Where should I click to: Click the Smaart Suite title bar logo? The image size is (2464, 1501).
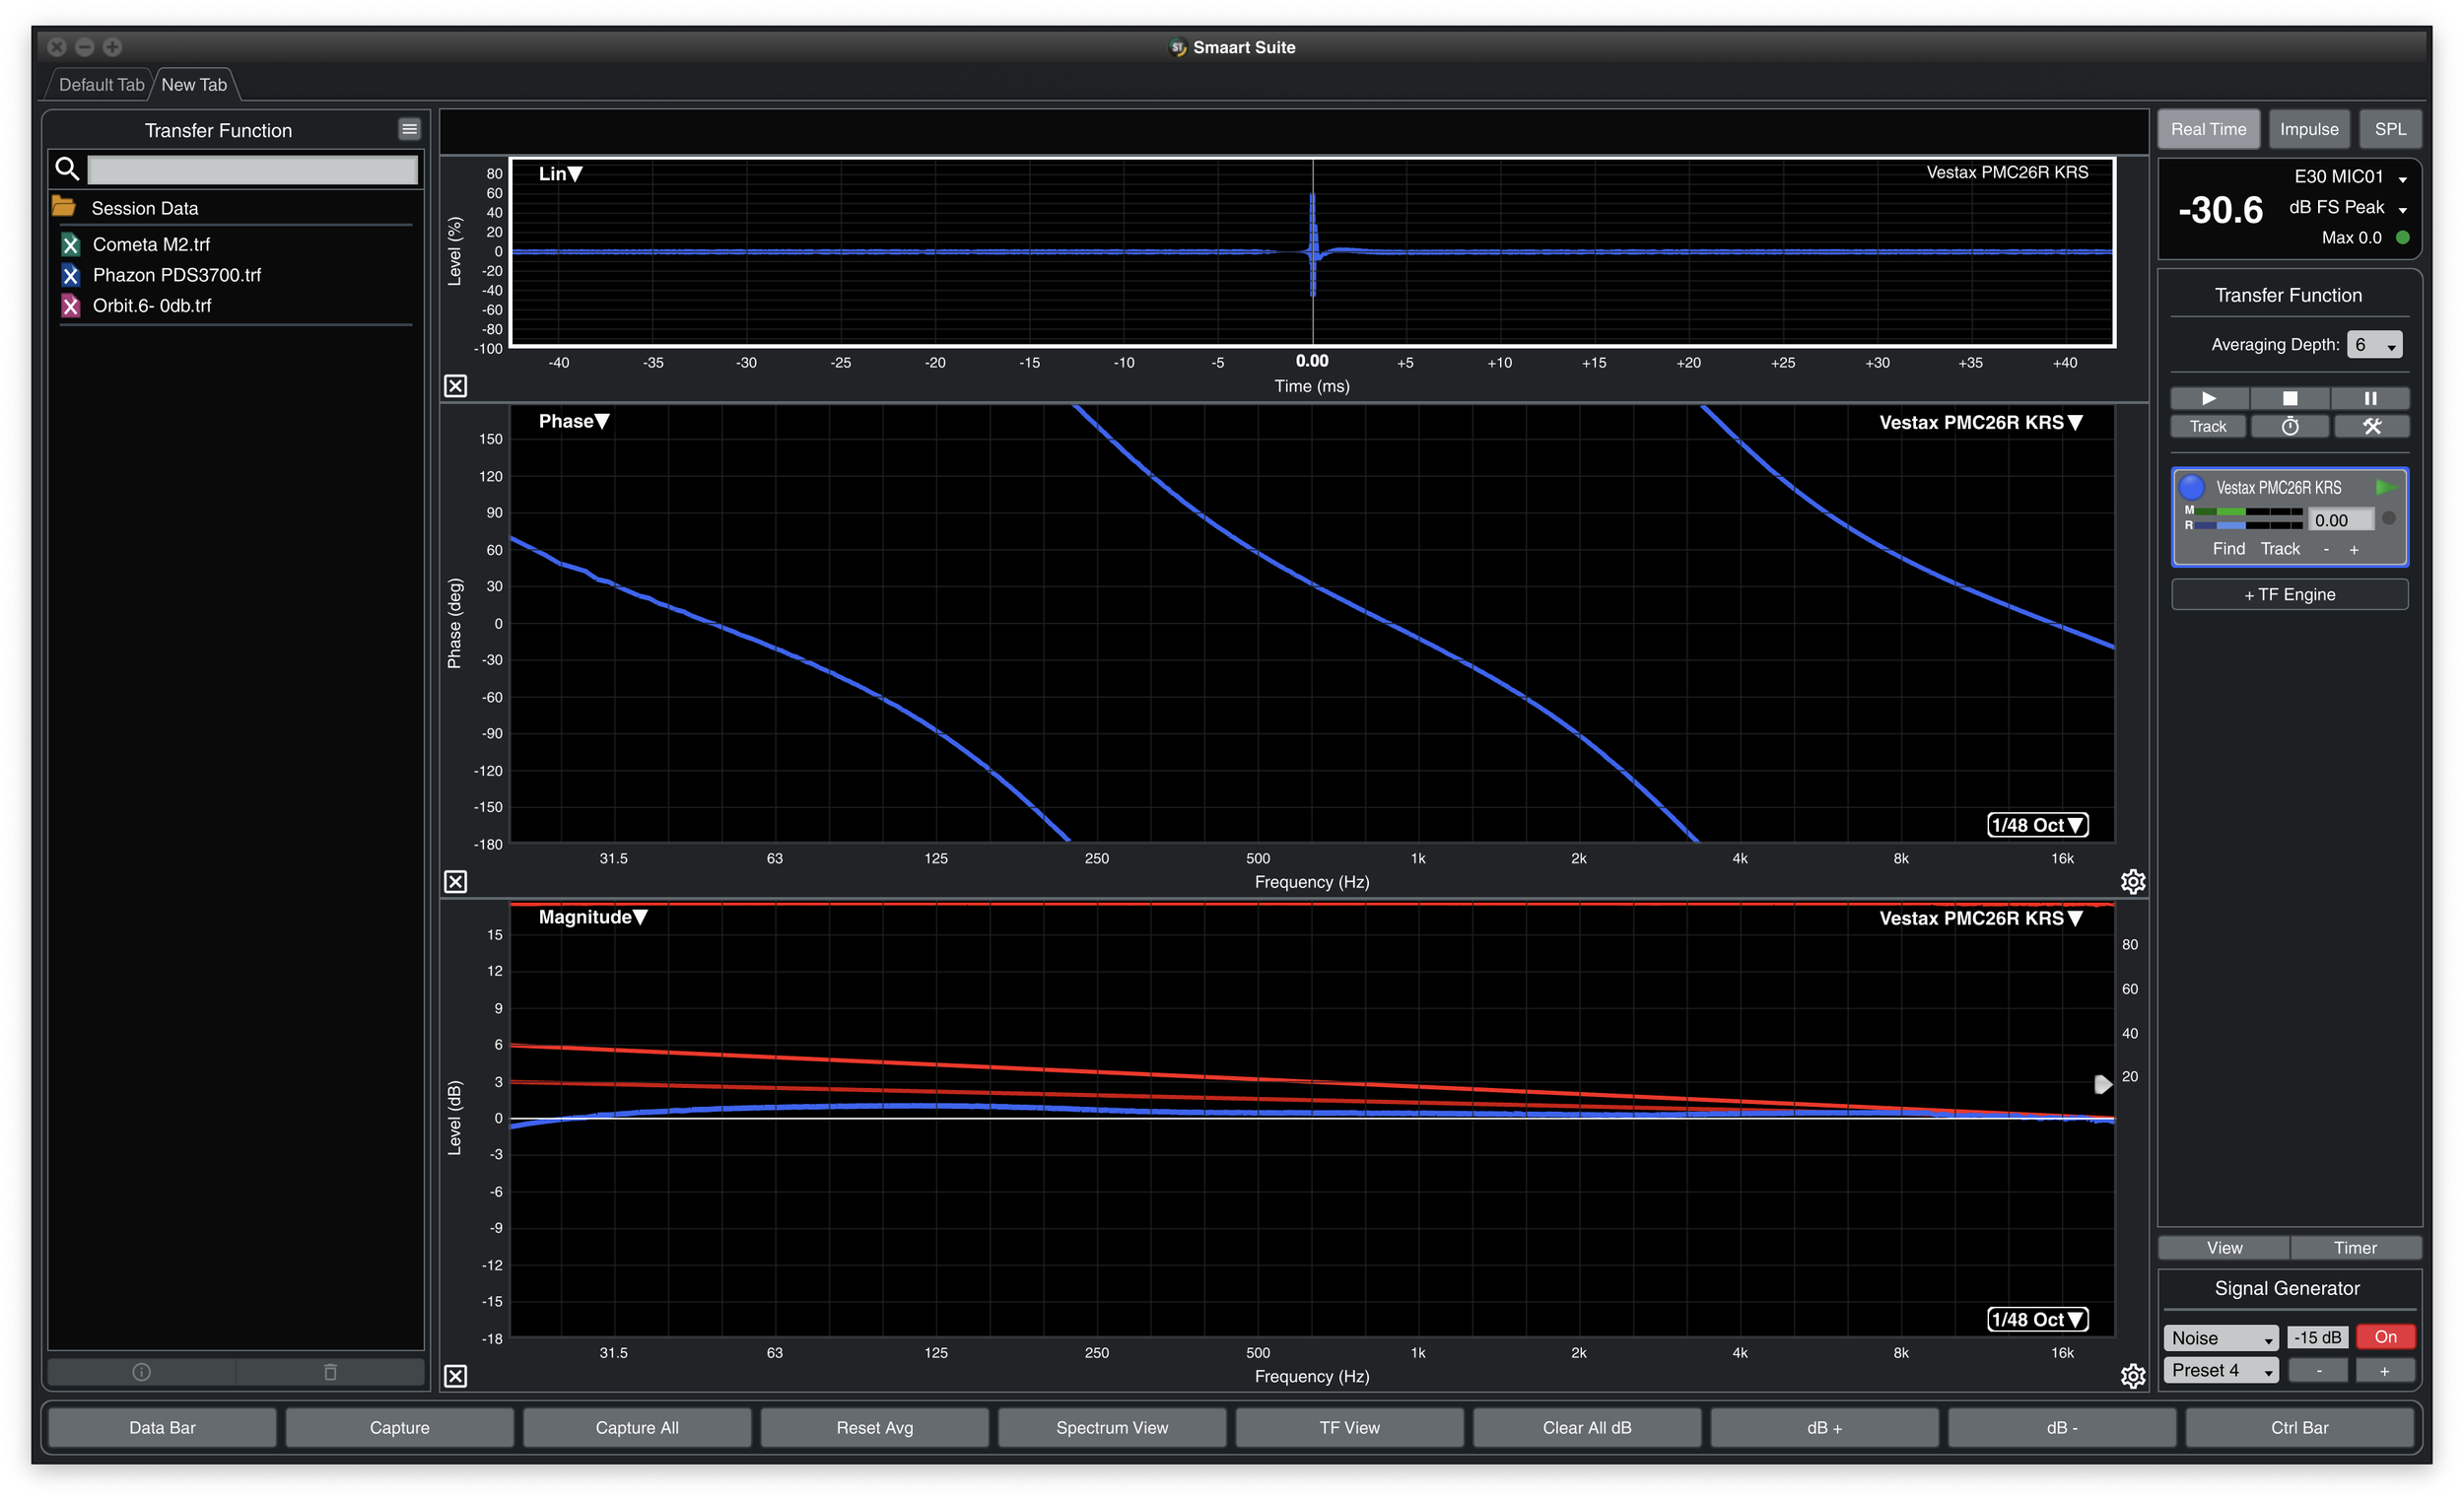coord(1178,47)
